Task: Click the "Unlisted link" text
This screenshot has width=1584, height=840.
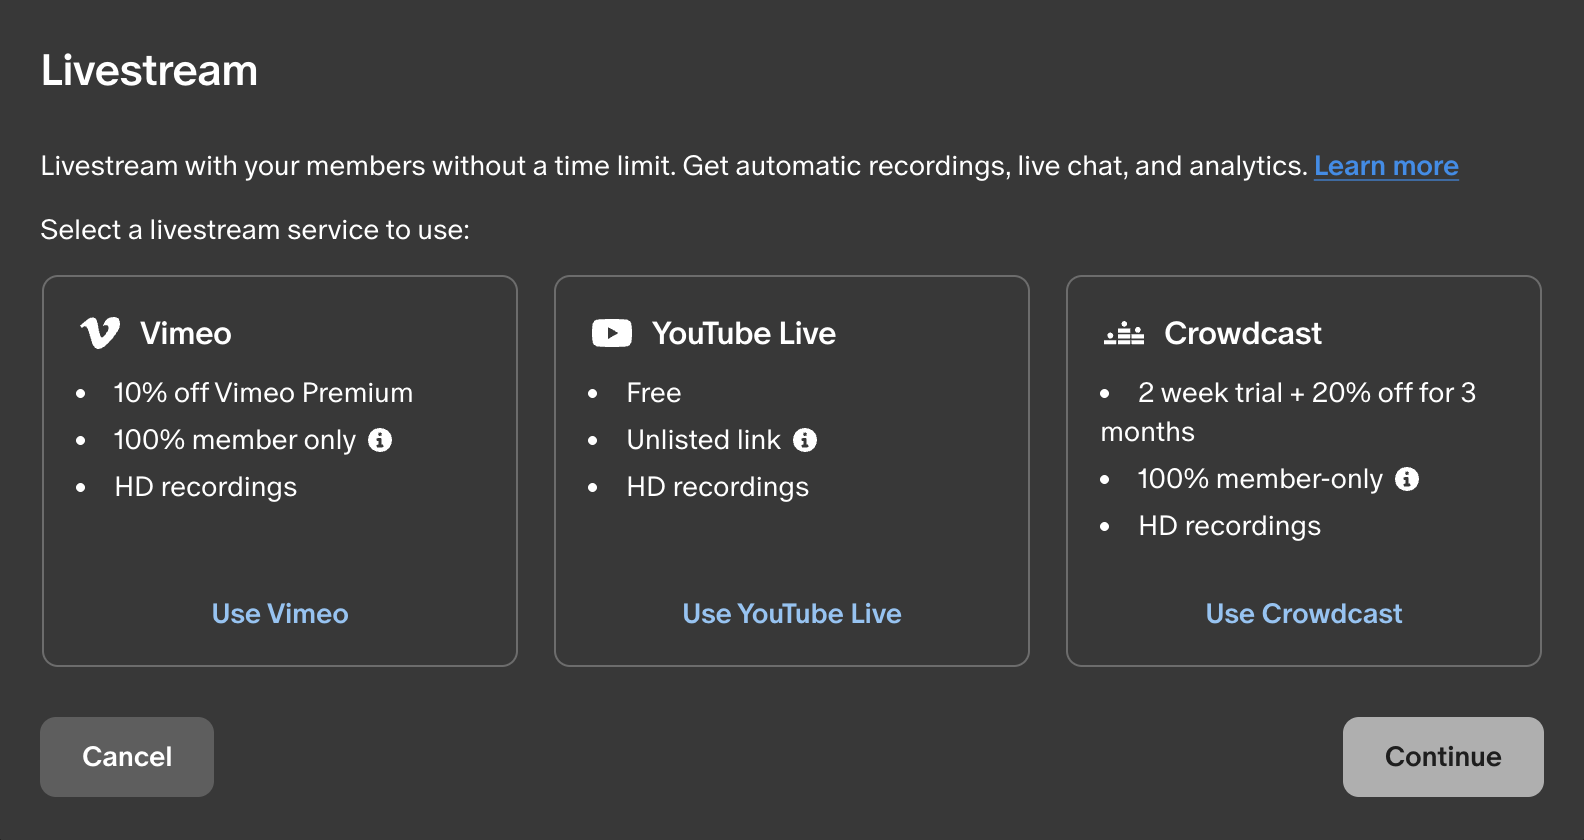Action: [704, 440]
